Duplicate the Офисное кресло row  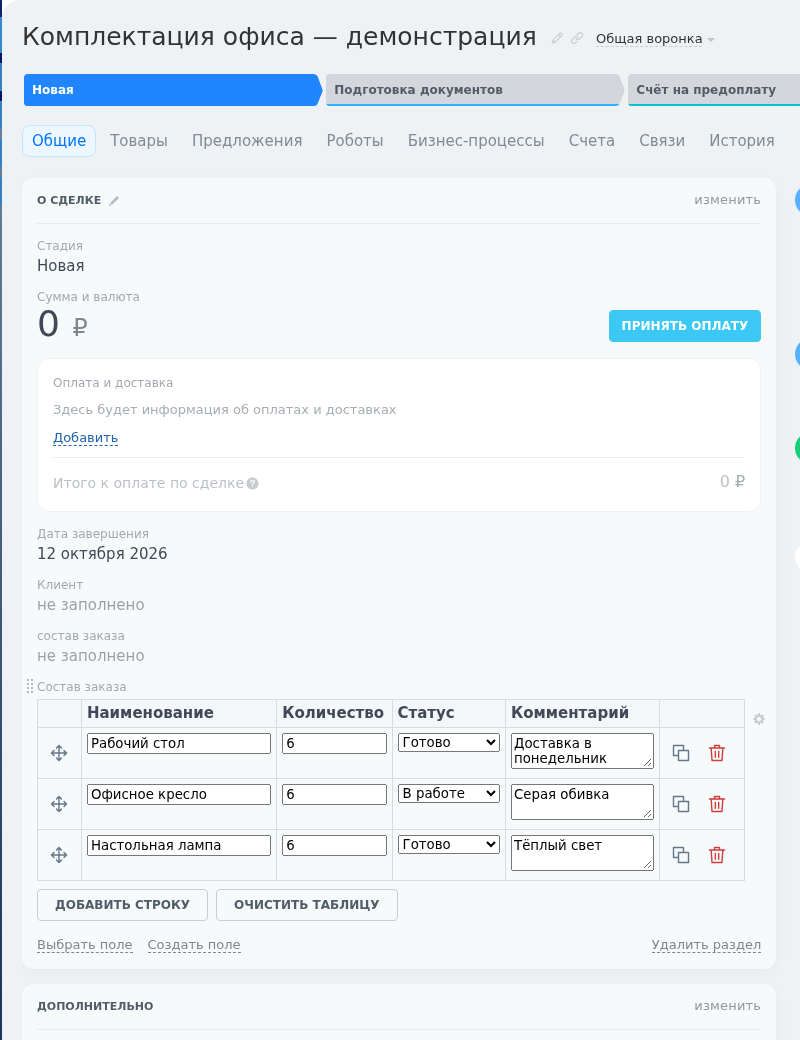[x=681, y=804]
